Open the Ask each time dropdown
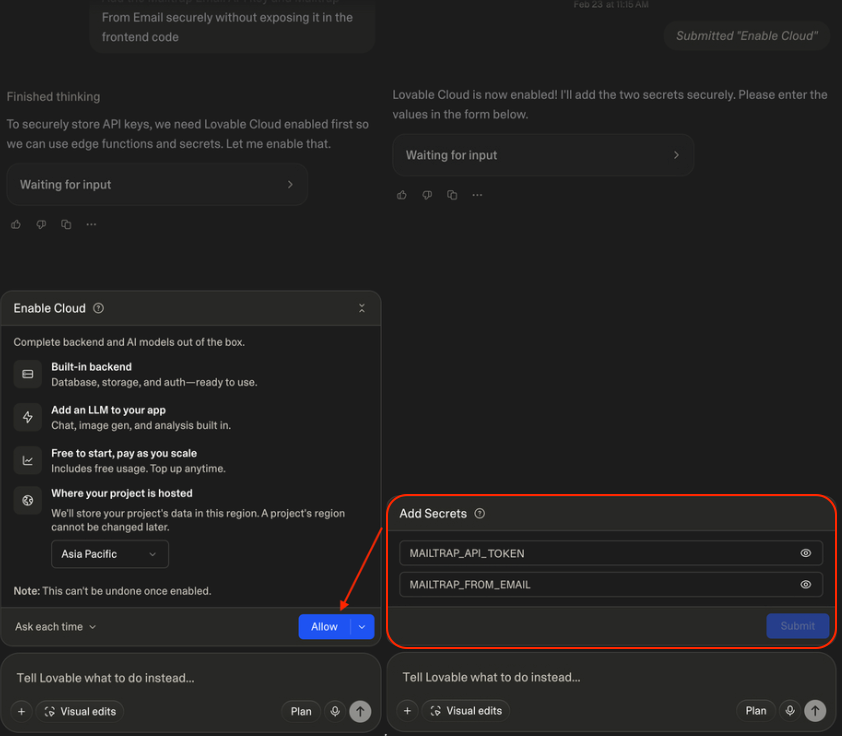Screen dimensions: 842x736 point(55,626)
